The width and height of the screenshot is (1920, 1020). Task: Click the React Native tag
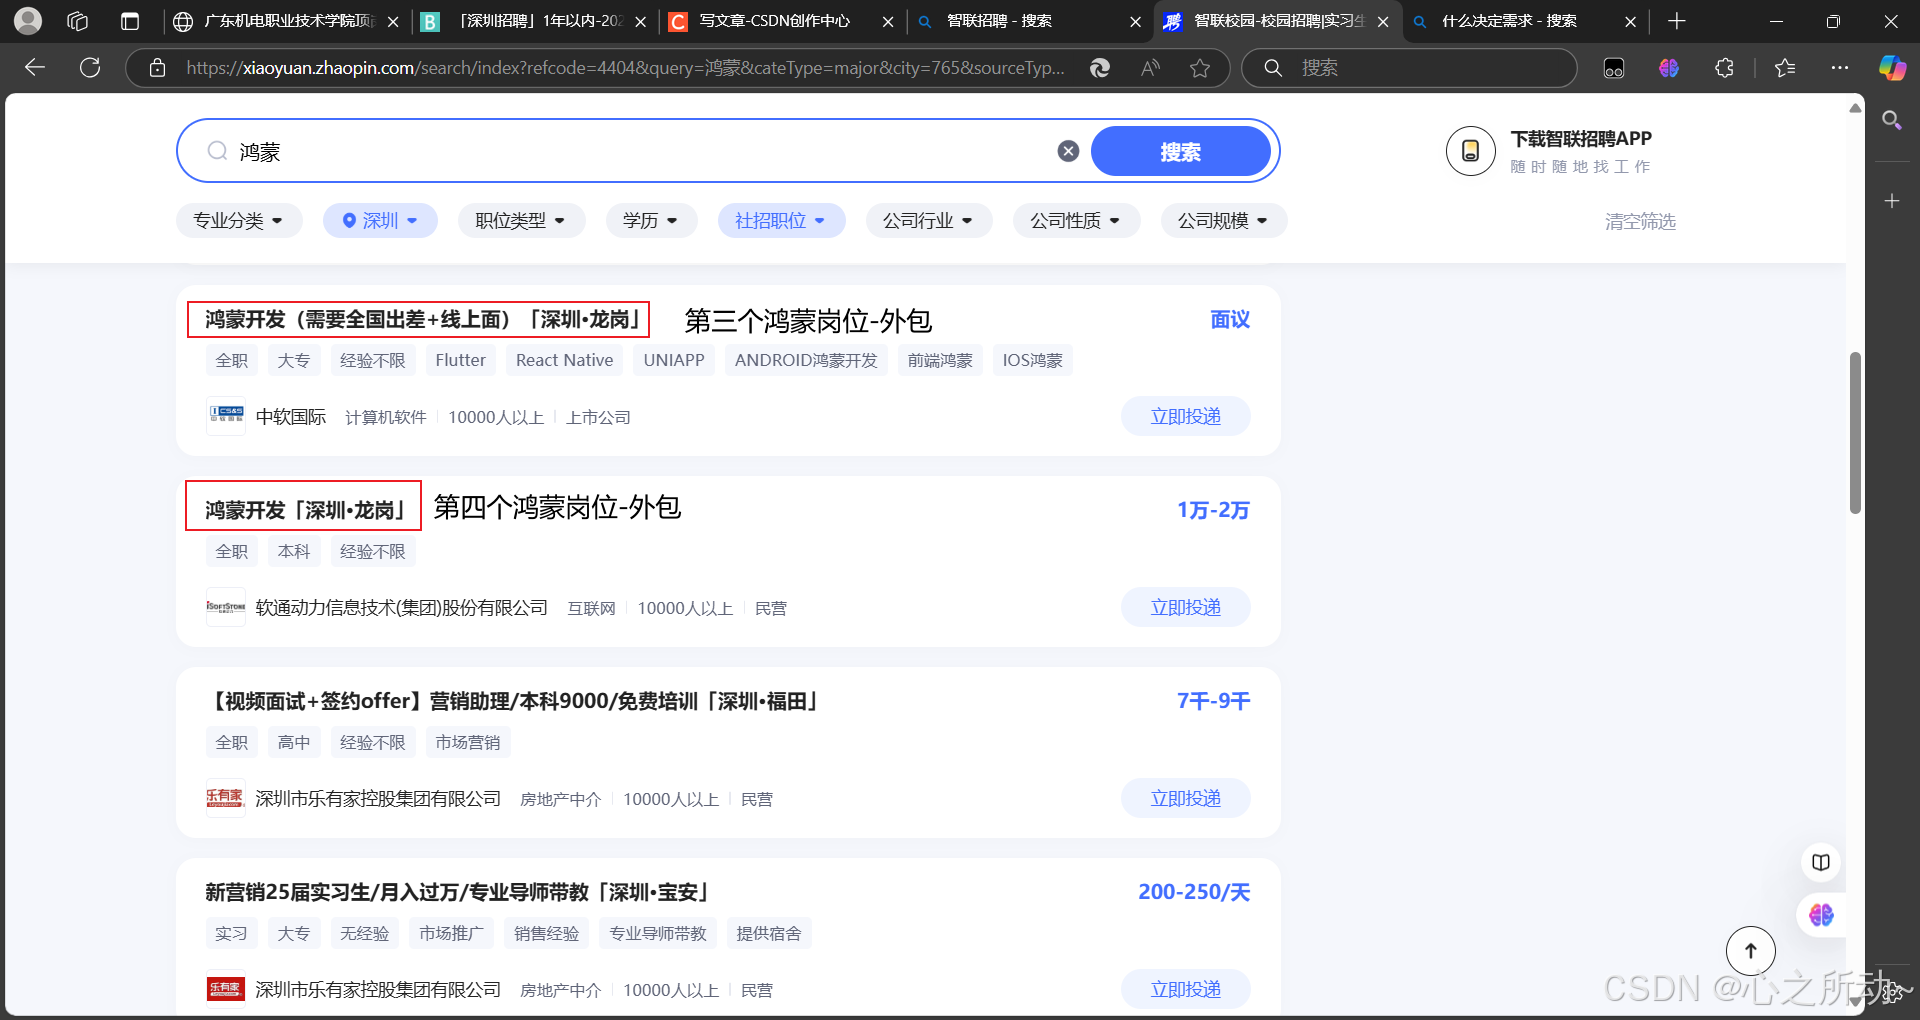(x=564, y=360)
